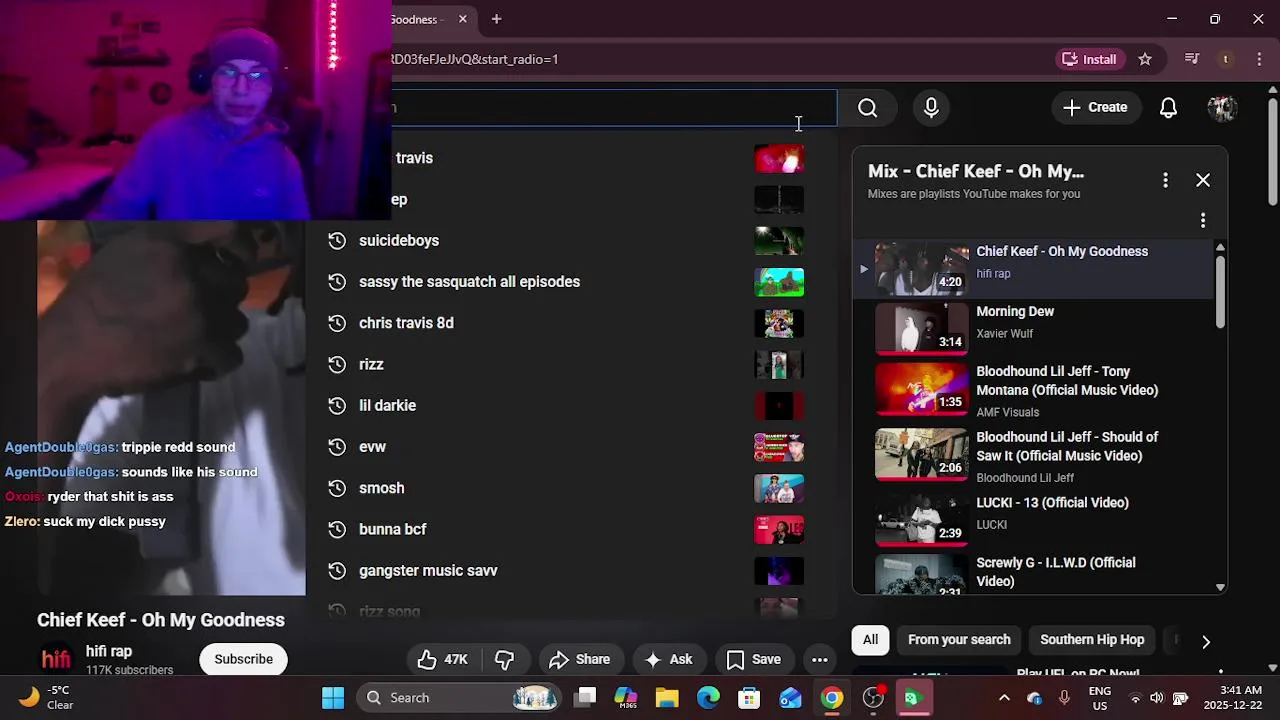Close the Goodness browser tab
Viewport: 1280px width, 720px height.
tap(462, 19)
